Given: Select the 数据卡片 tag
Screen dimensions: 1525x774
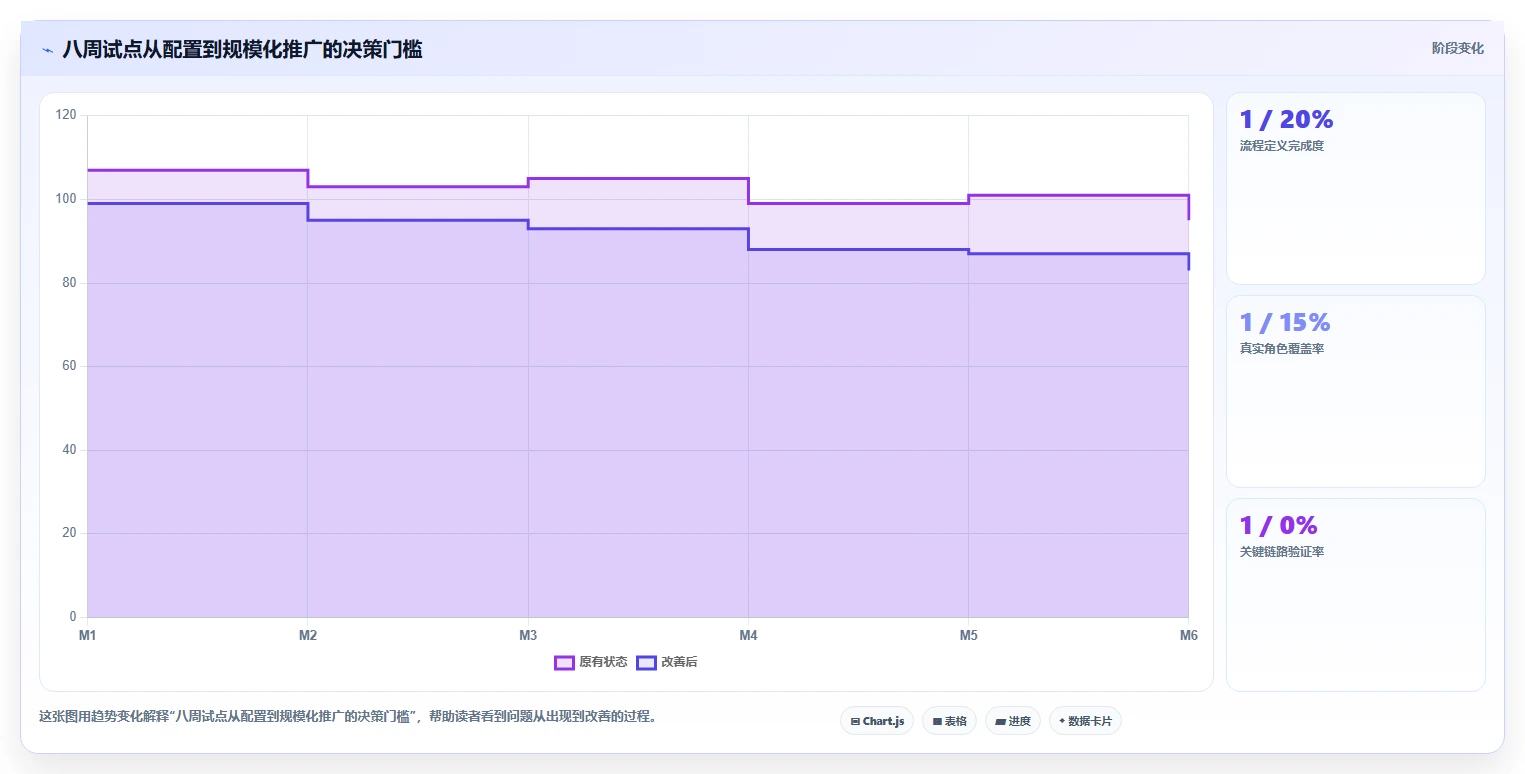Looking at the screenshot, I should (1085, 721).
